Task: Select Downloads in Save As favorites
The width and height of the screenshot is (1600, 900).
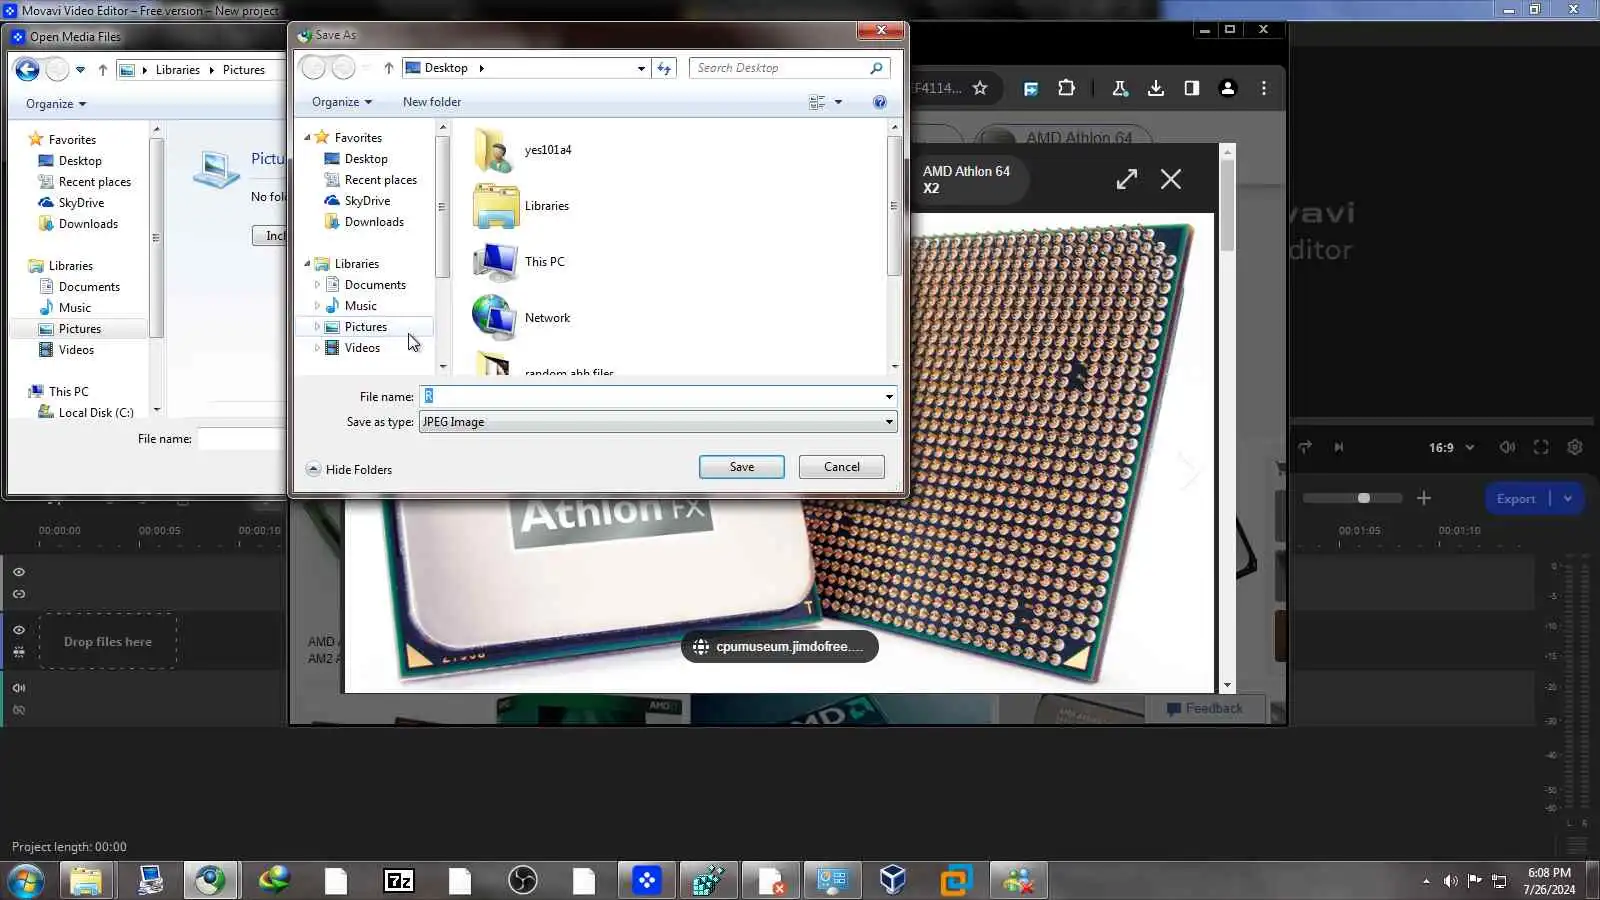Action: click(374, 222)
